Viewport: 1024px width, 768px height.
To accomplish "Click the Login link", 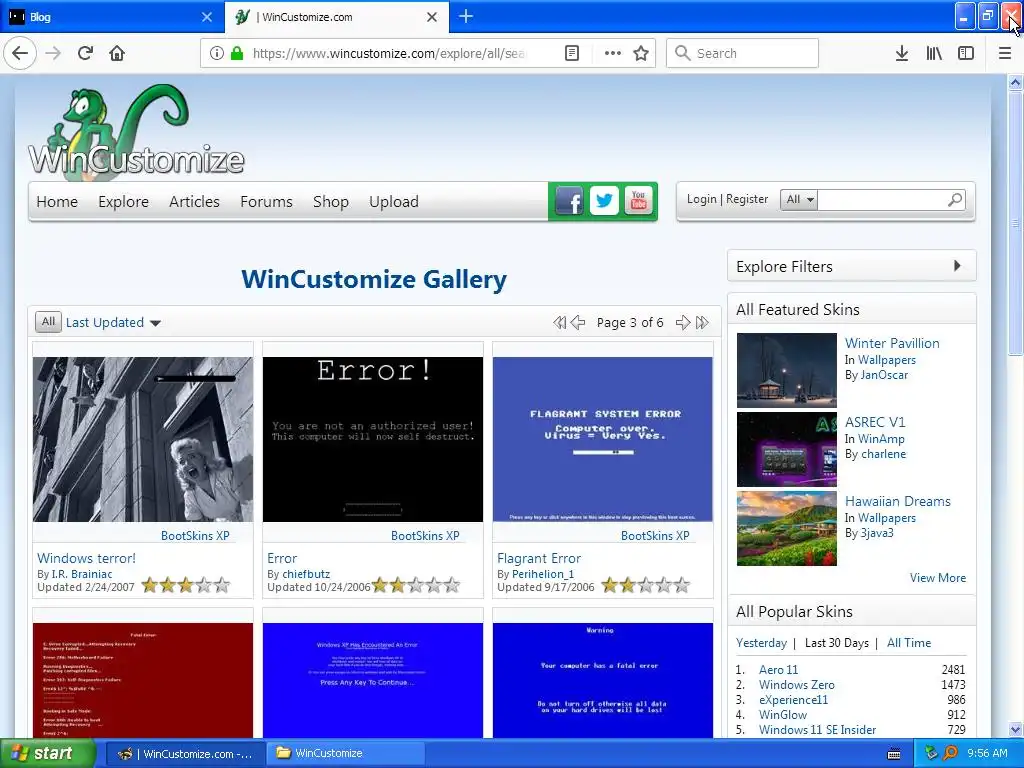I will (701, 199).
